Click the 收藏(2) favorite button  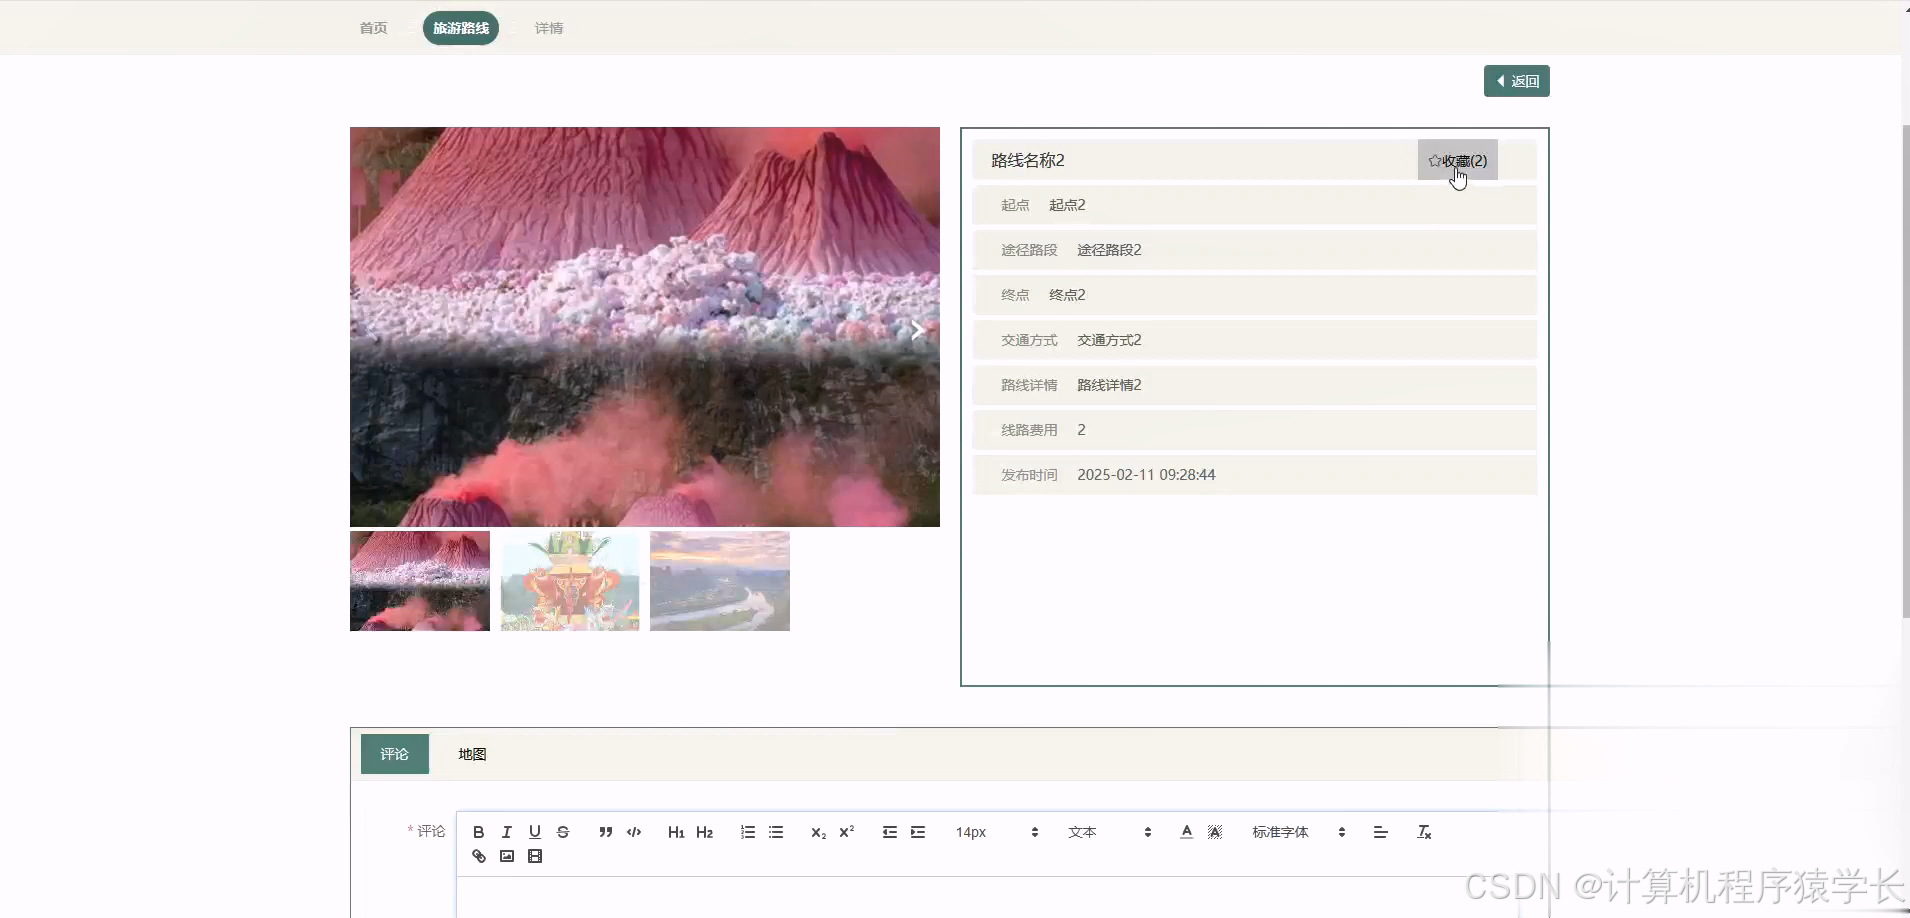(1457, 160)
